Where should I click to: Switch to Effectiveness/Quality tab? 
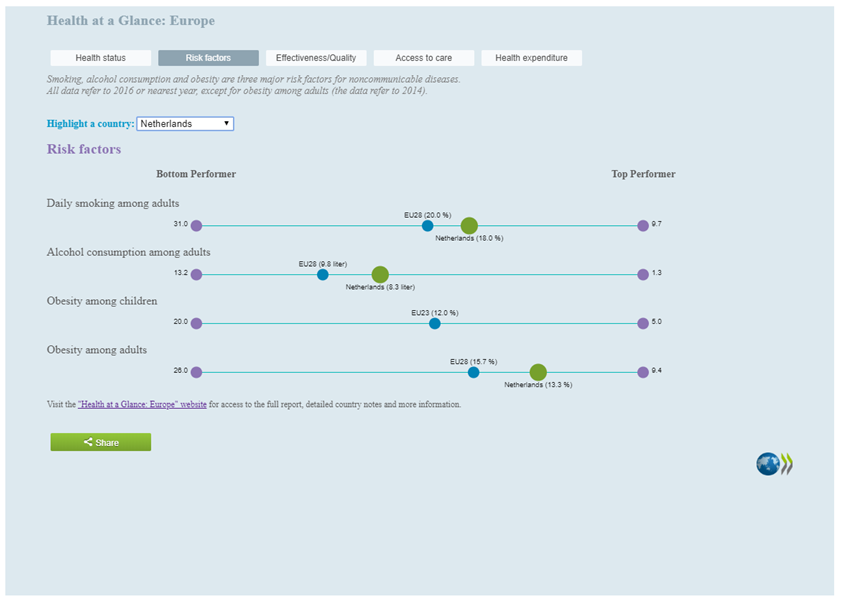316,58
